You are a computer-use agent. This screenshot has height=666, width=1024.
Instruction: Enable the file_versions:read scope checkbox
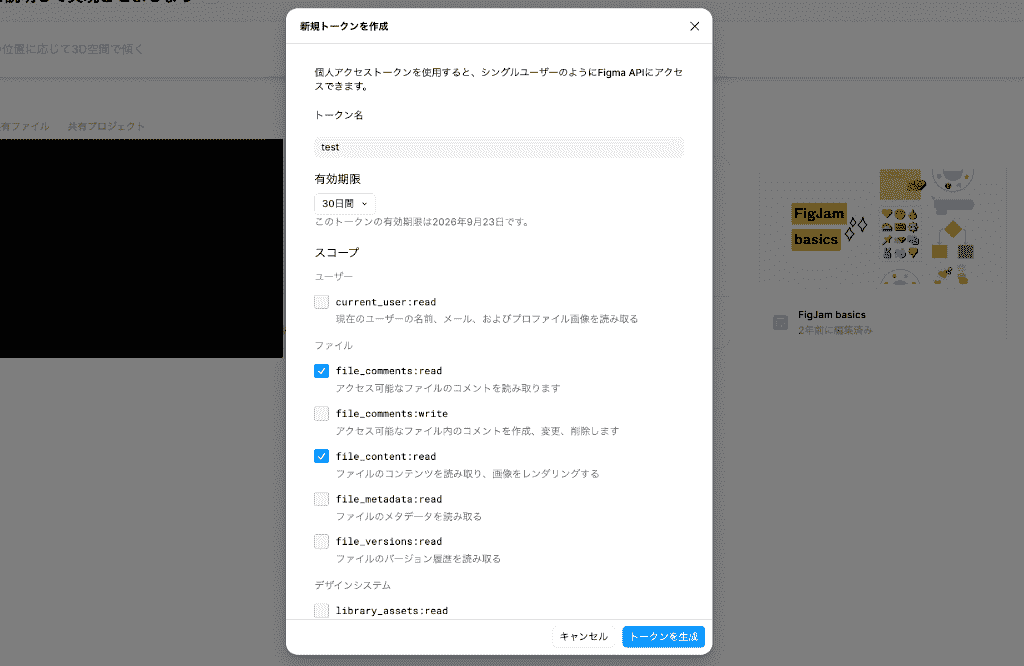pyautogui.click(x=321, y=541)
